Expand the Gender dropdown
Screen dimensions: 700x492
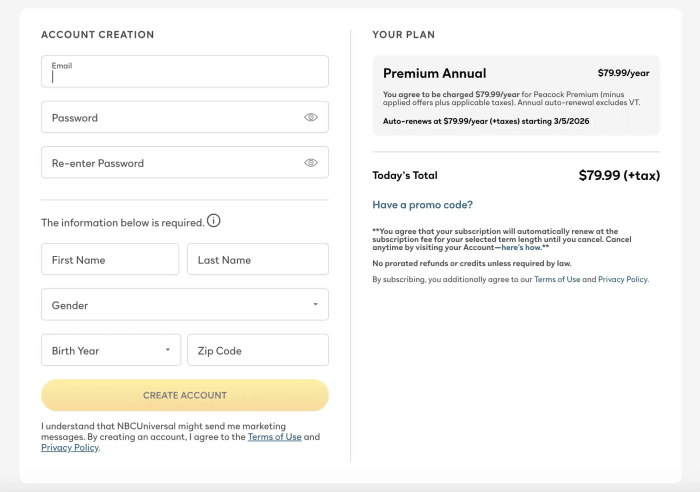(185, 304)
